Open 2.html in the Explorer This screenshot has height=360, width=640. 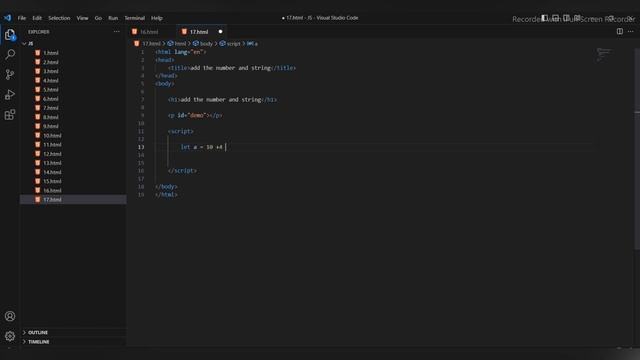[51, 62]
